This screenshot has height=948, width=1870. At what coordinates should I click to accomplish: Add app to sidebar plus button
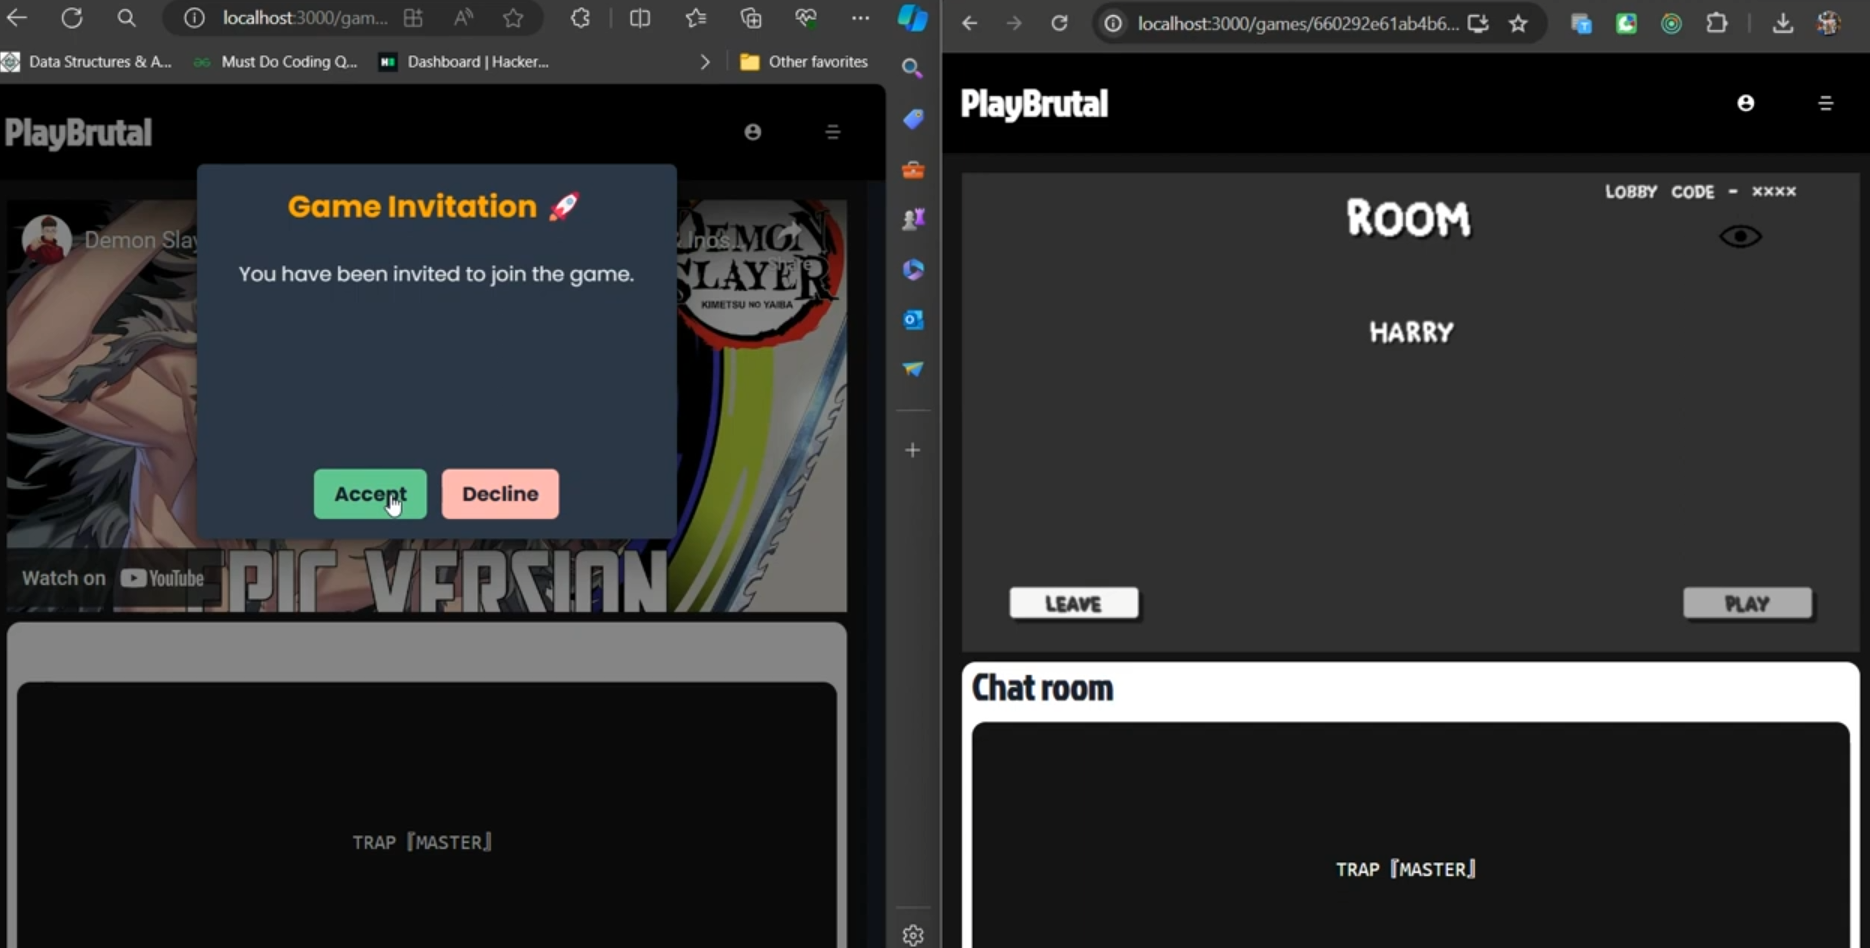pos(913,451)
